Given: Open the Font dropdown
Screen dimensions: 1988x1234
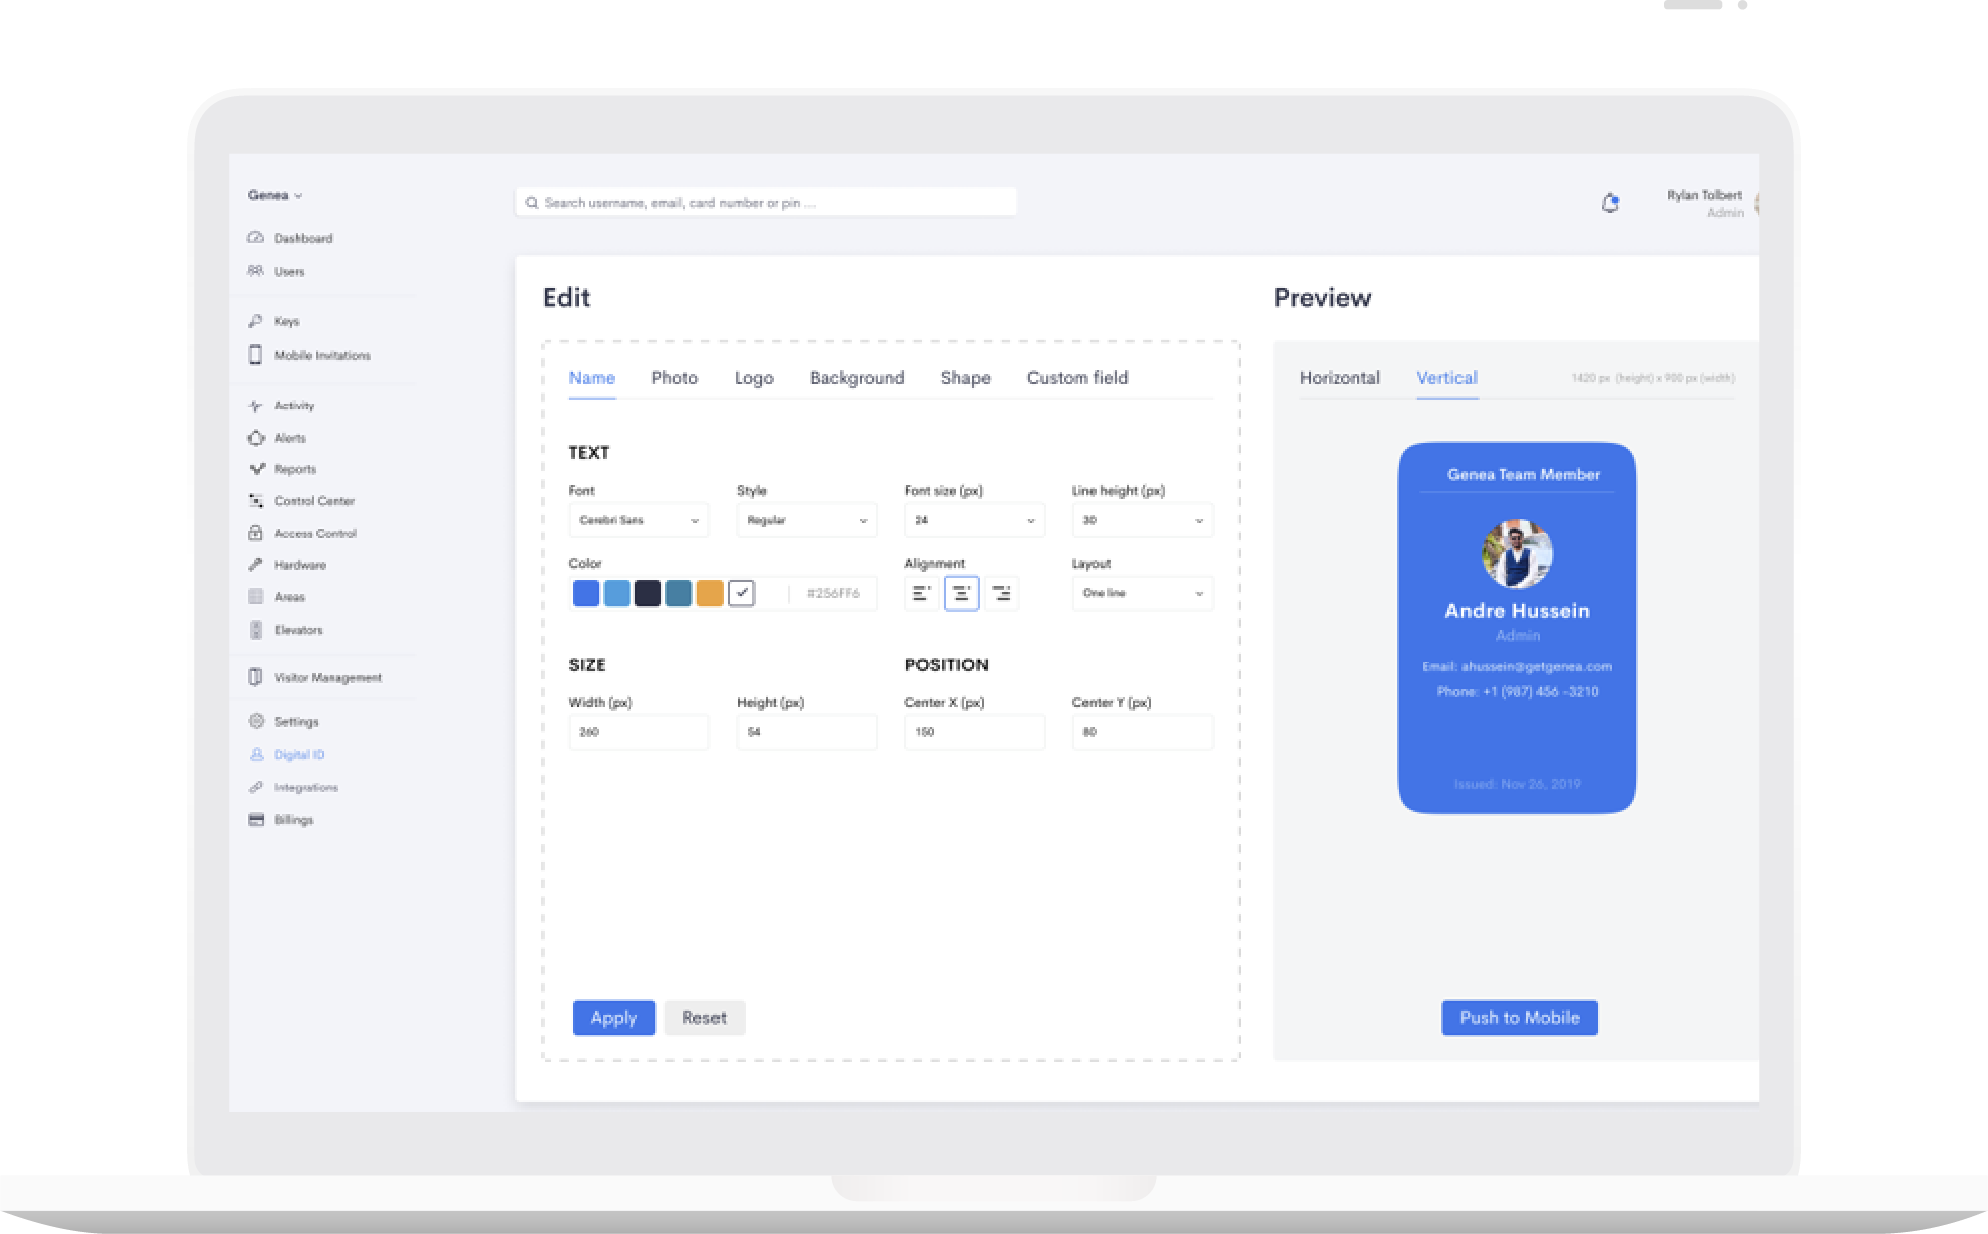Looking at the screenshot, I should coord(638,520).
